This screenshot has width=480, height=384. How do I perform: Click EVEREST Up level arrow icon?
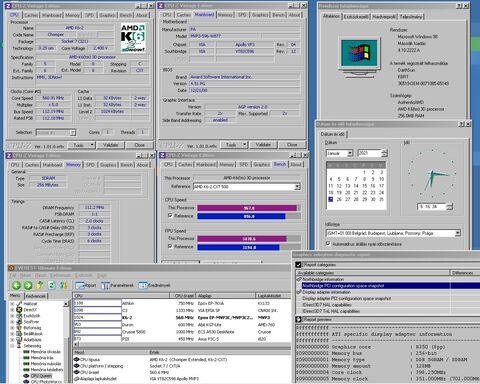(40, 285)
